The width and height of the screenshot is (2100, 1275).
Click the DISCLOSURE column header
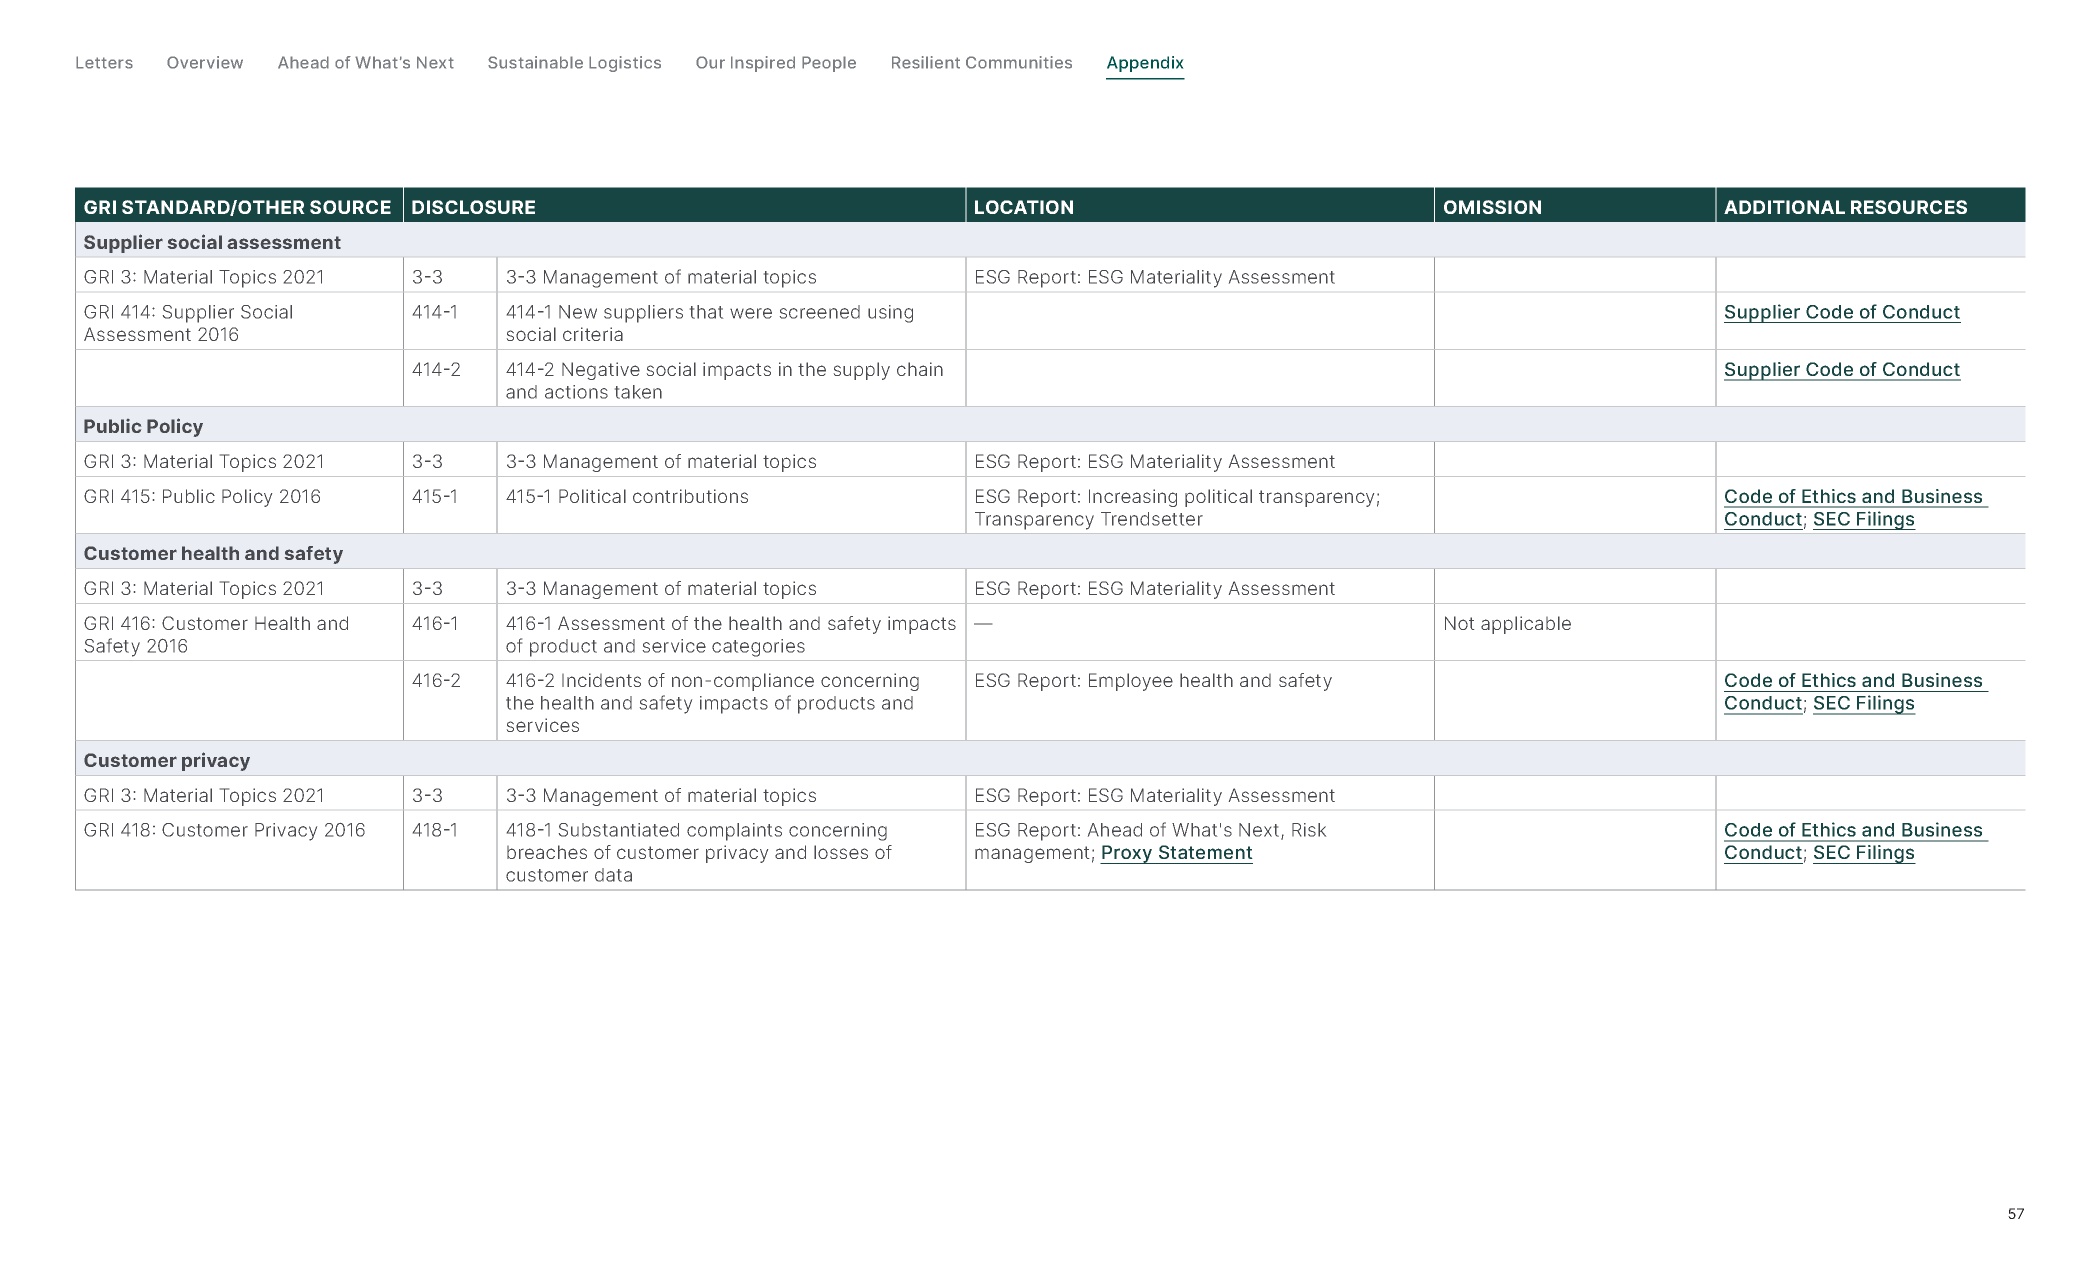[x=684, y=207]
